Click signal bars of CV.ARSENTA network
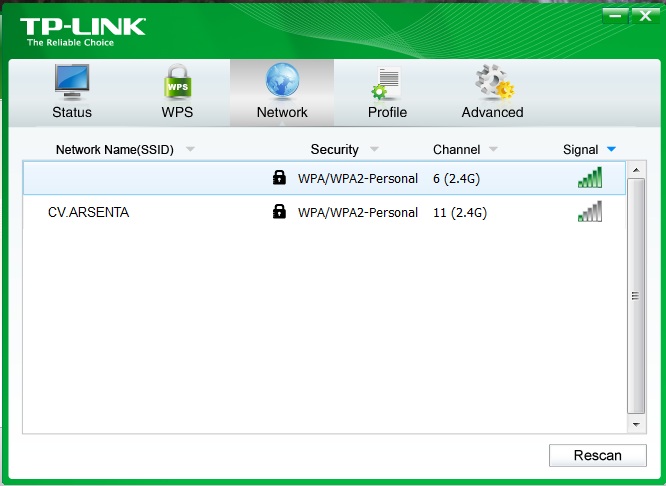The image size is (666, 486). click(x=590, y=211)
